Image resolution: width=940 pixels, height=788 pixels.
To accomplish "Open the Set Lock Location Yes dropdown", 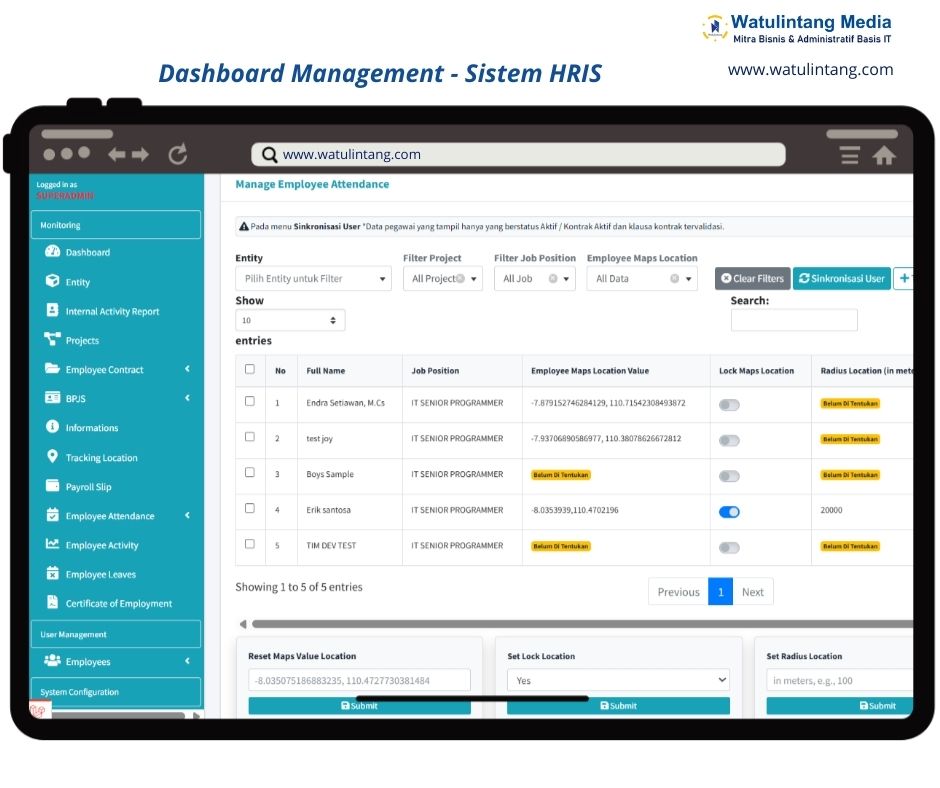I will [x=619, y=680].
